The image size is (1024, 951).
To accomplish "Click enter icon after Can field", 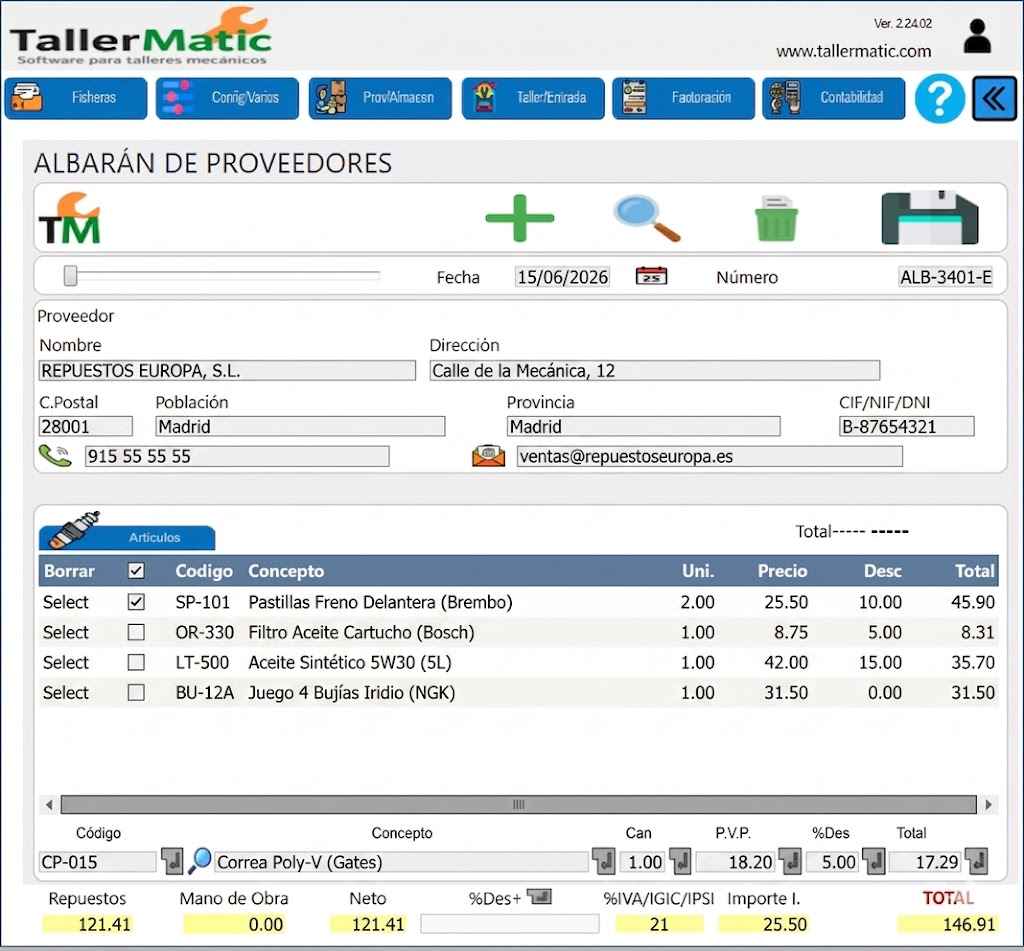I will (680, 862).
